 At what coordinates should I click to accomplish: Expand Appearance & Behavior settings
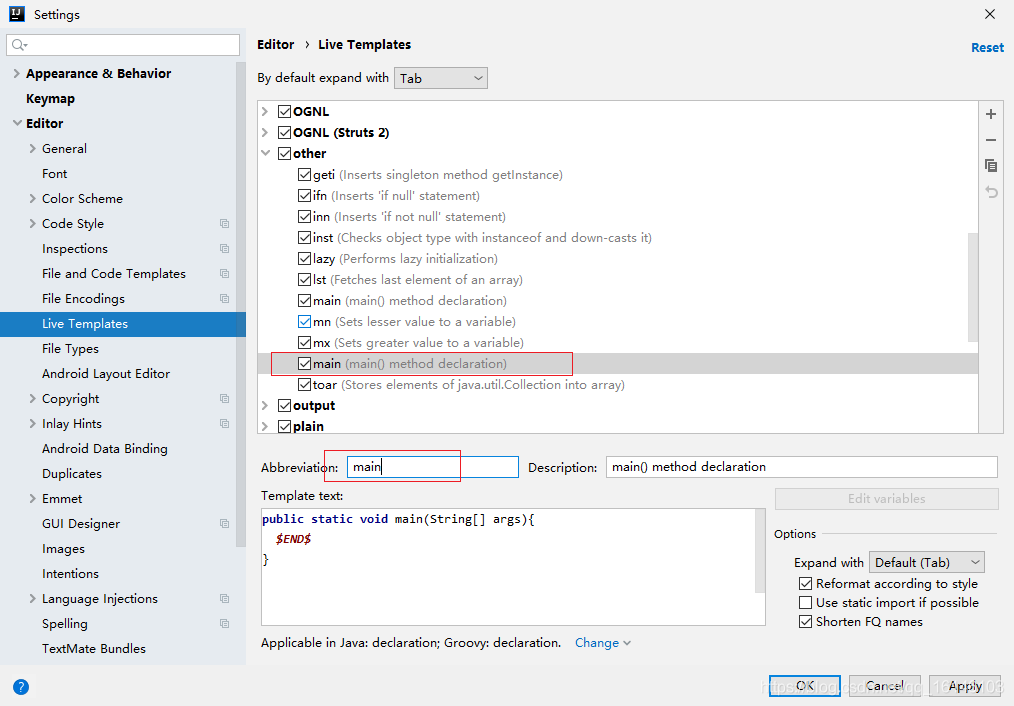[x=17, y=74]
